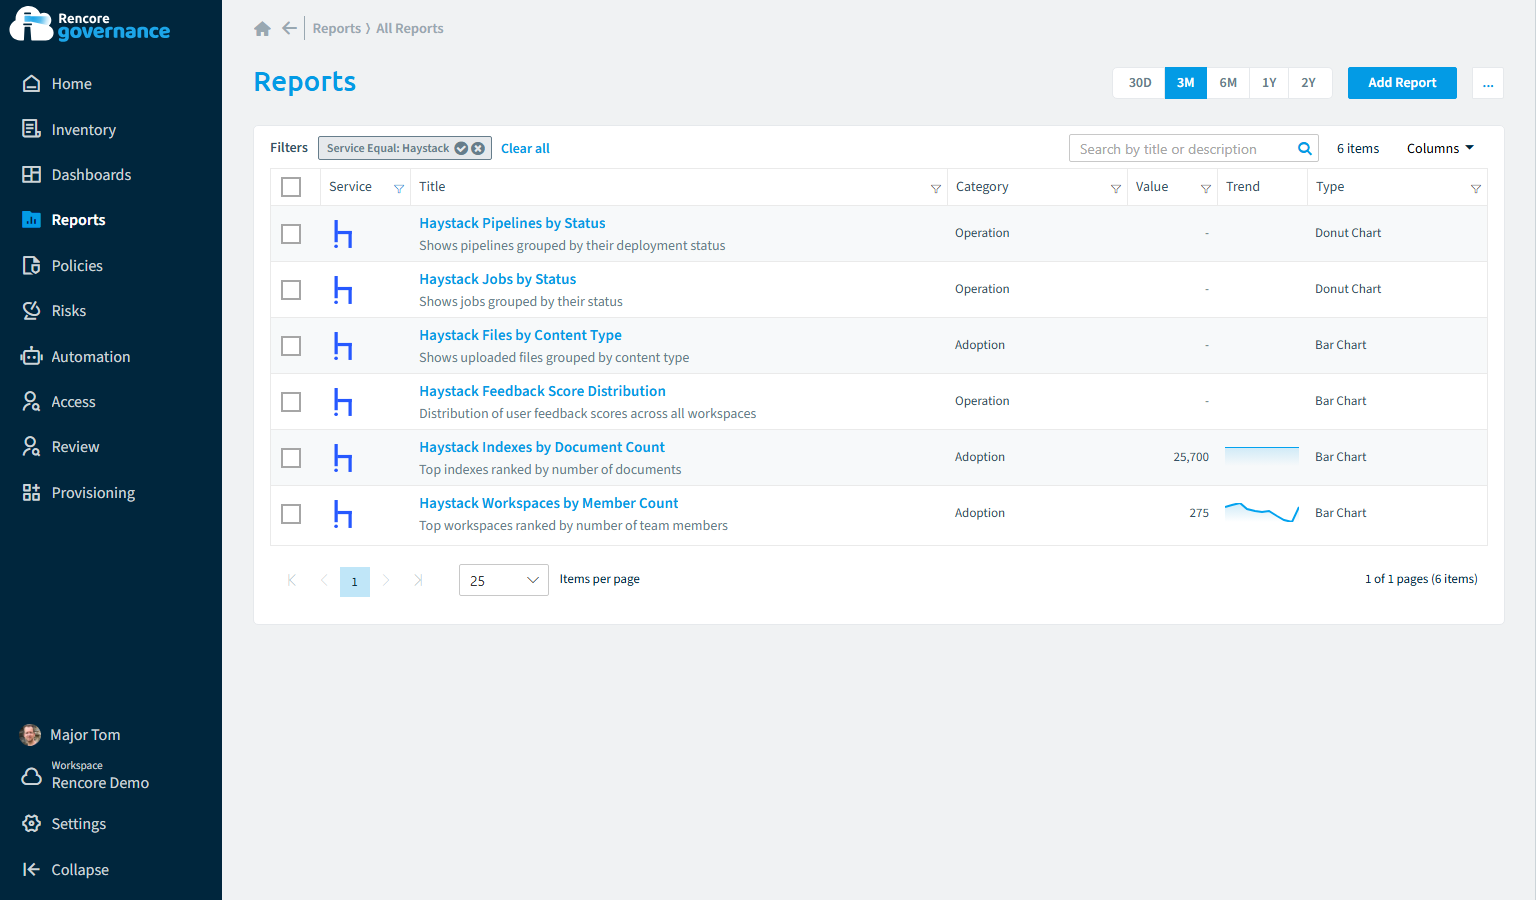Click the Reports breadcrumb link

tap(337, 28)
